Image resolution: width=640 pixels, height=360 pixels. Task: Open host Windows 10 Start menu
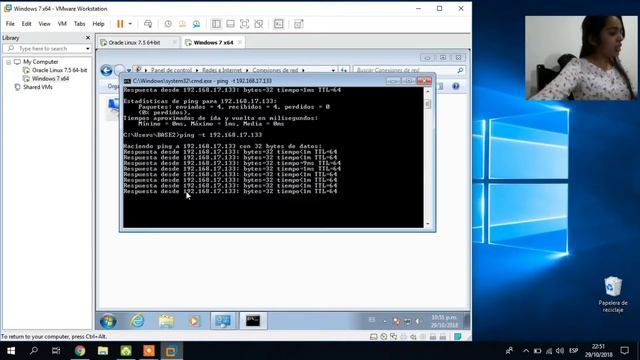(11, 351)
